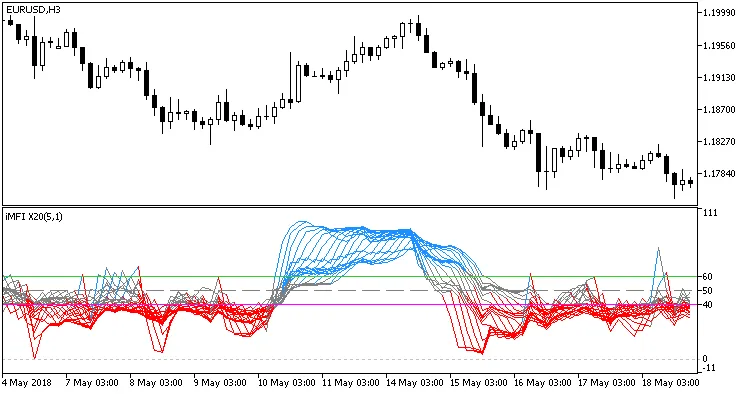
Task: Click indicator level label 40
Action: [x=707, y=305]
